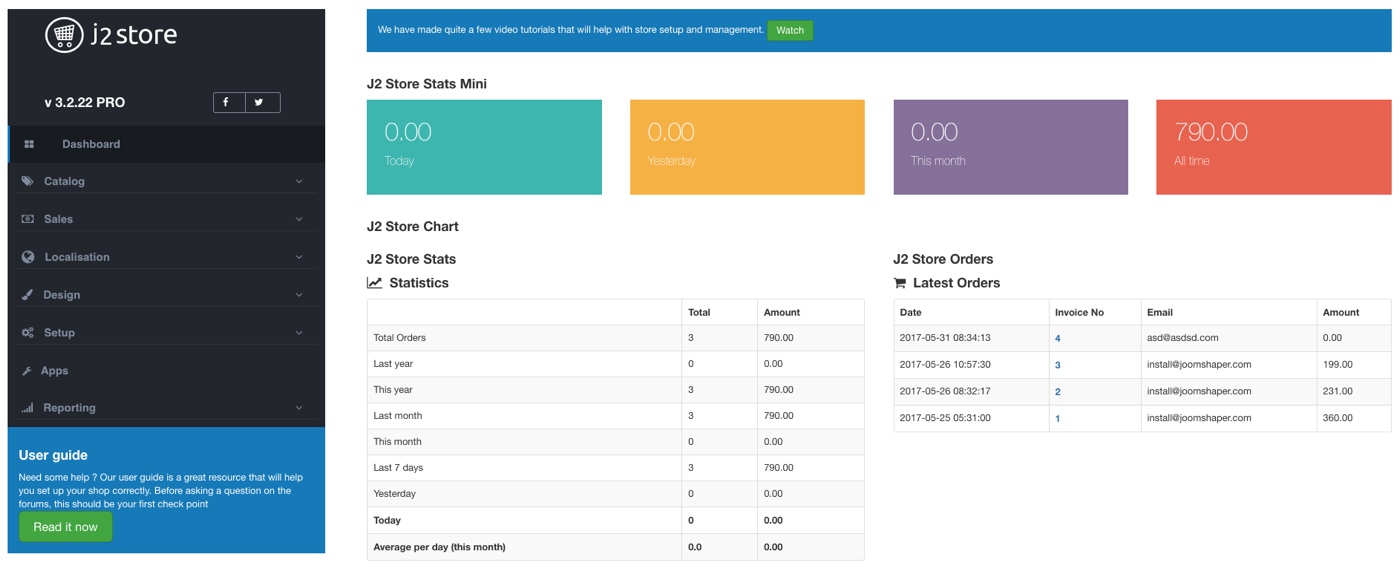Viewport: 1400px width, 569px height.
Task: Open invoice number 4 link
Action: click(x=1058, y=339)
